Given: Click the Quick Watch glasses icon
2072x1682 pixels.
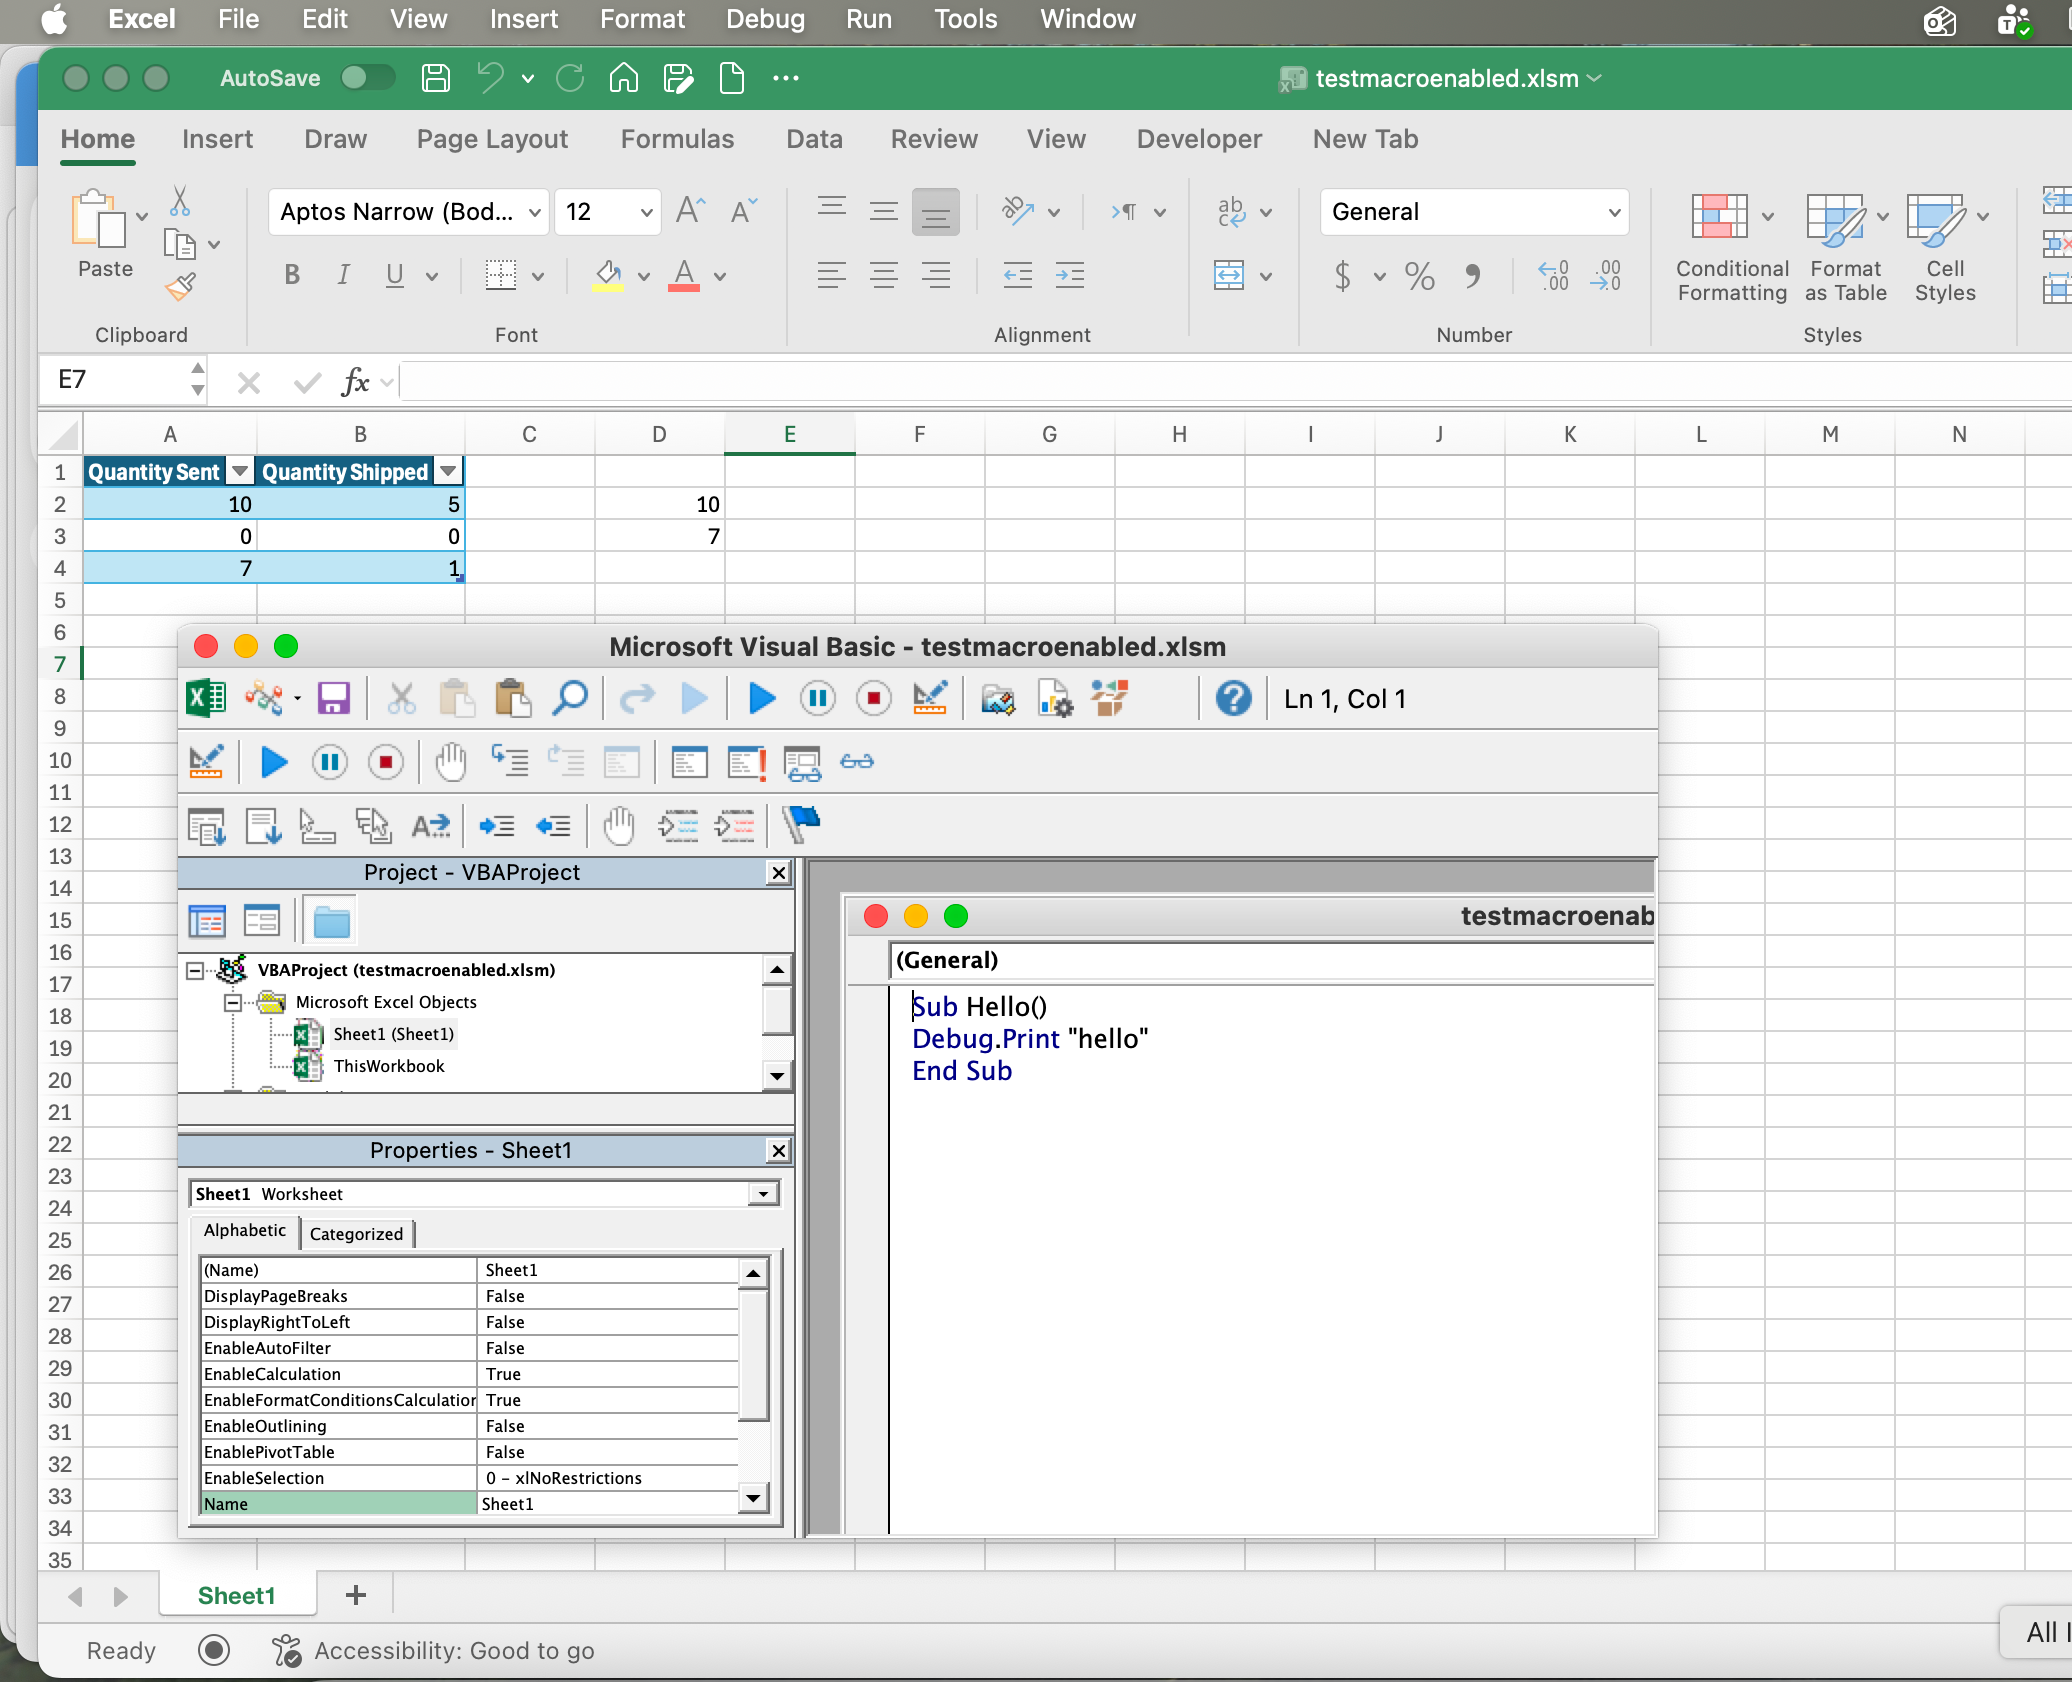Looking at the screenshot, I should click(857, 762).
